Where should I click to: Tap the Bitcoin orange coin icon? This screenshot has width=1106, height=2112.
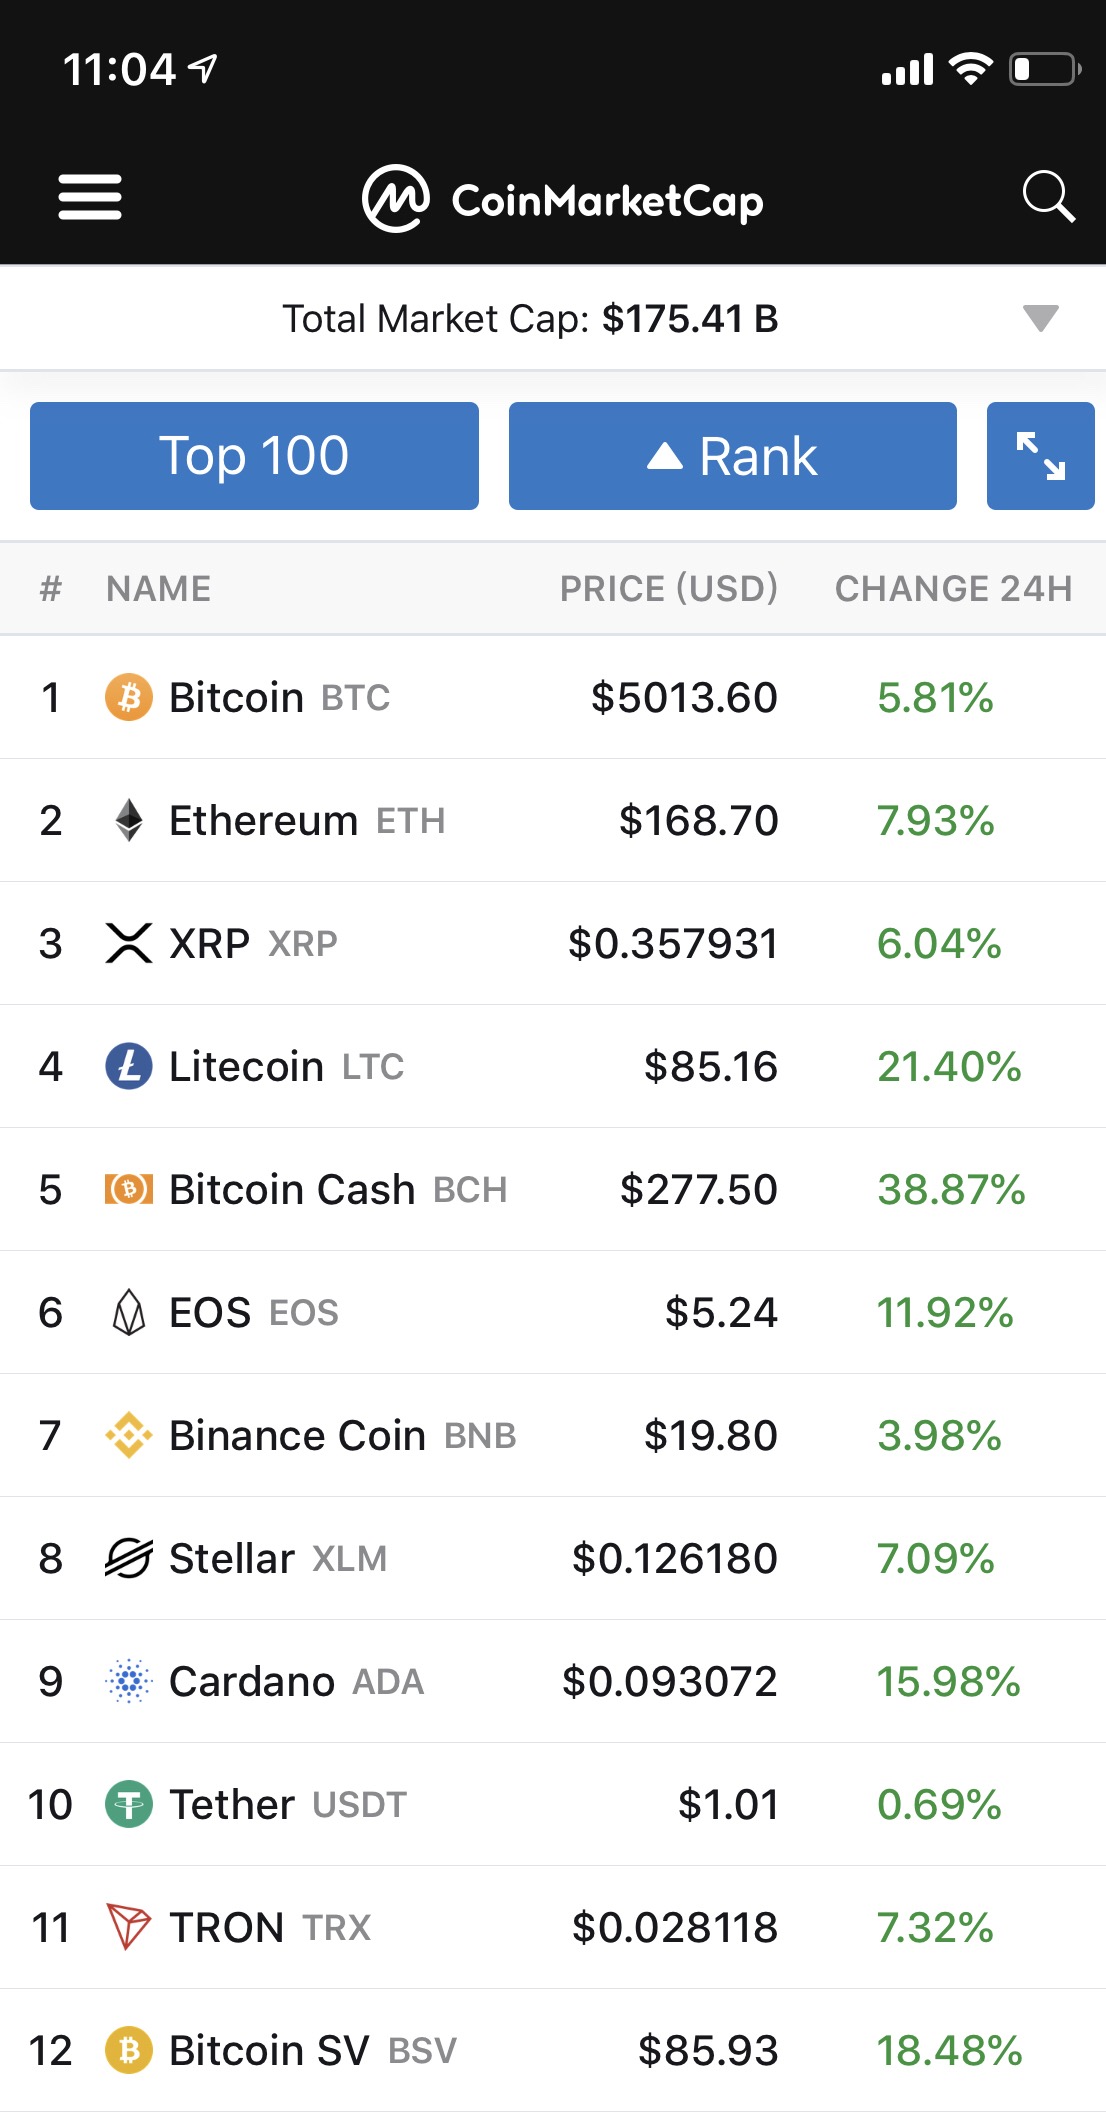(x=129, y=697)
